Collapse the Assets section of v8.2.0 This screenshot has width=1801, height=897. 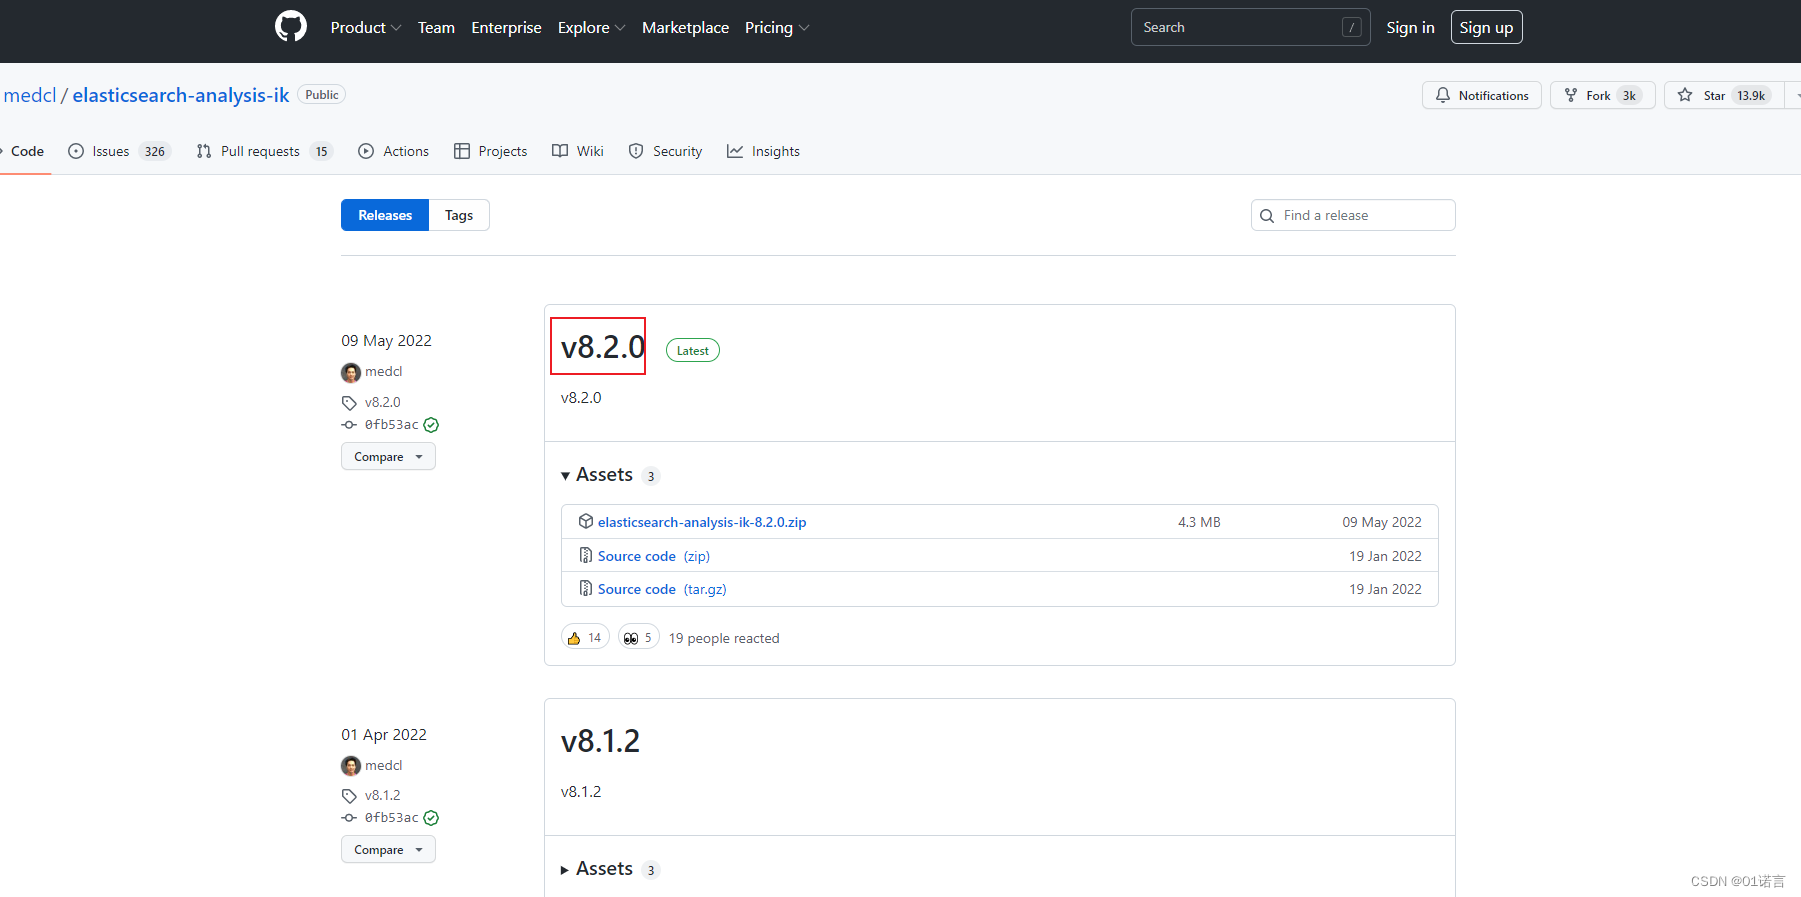click(x=610, y=475)
